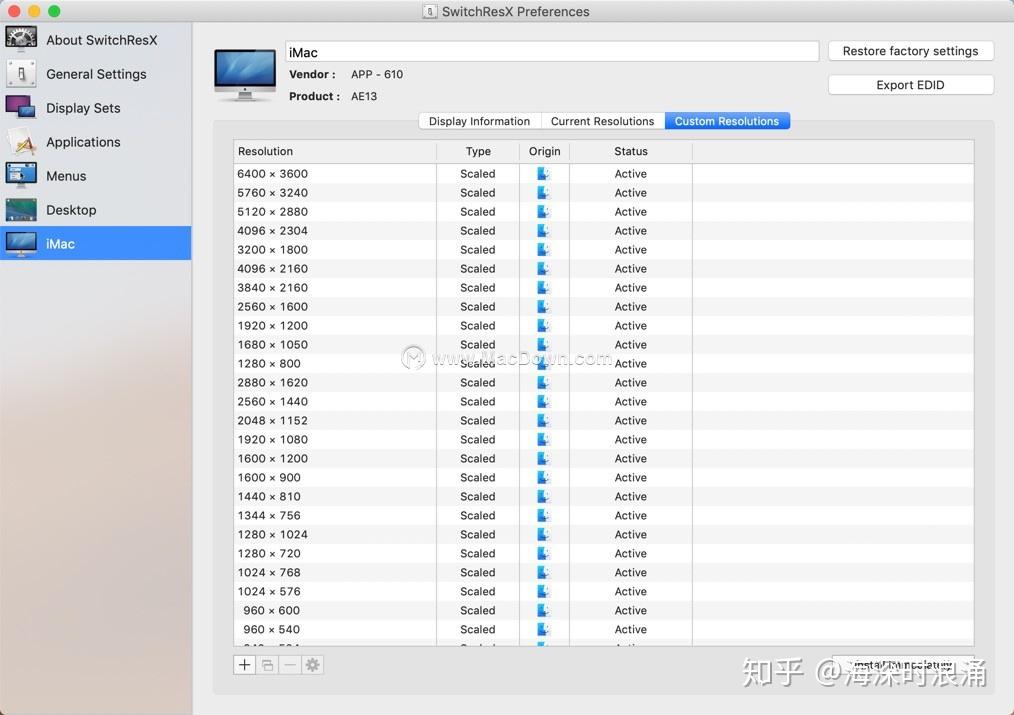Add a new custom resolution with the plus icon
This screenshot has height=715, width=1014.
pos(244,663)
